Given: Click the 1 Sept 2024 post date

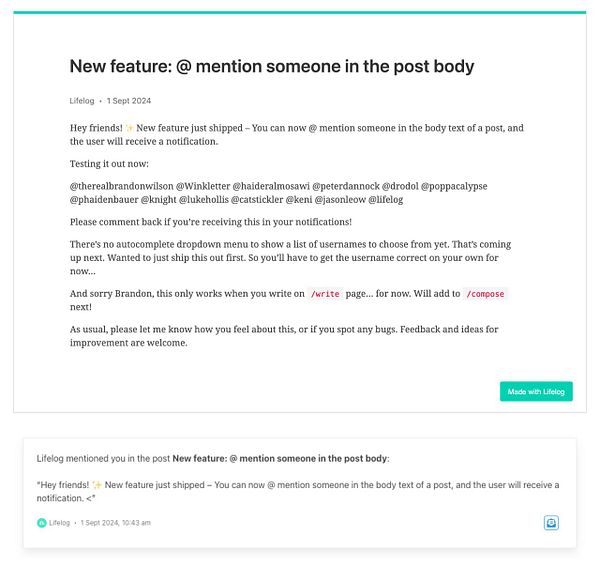Looking at the screenshot, I should click(129, 101).
